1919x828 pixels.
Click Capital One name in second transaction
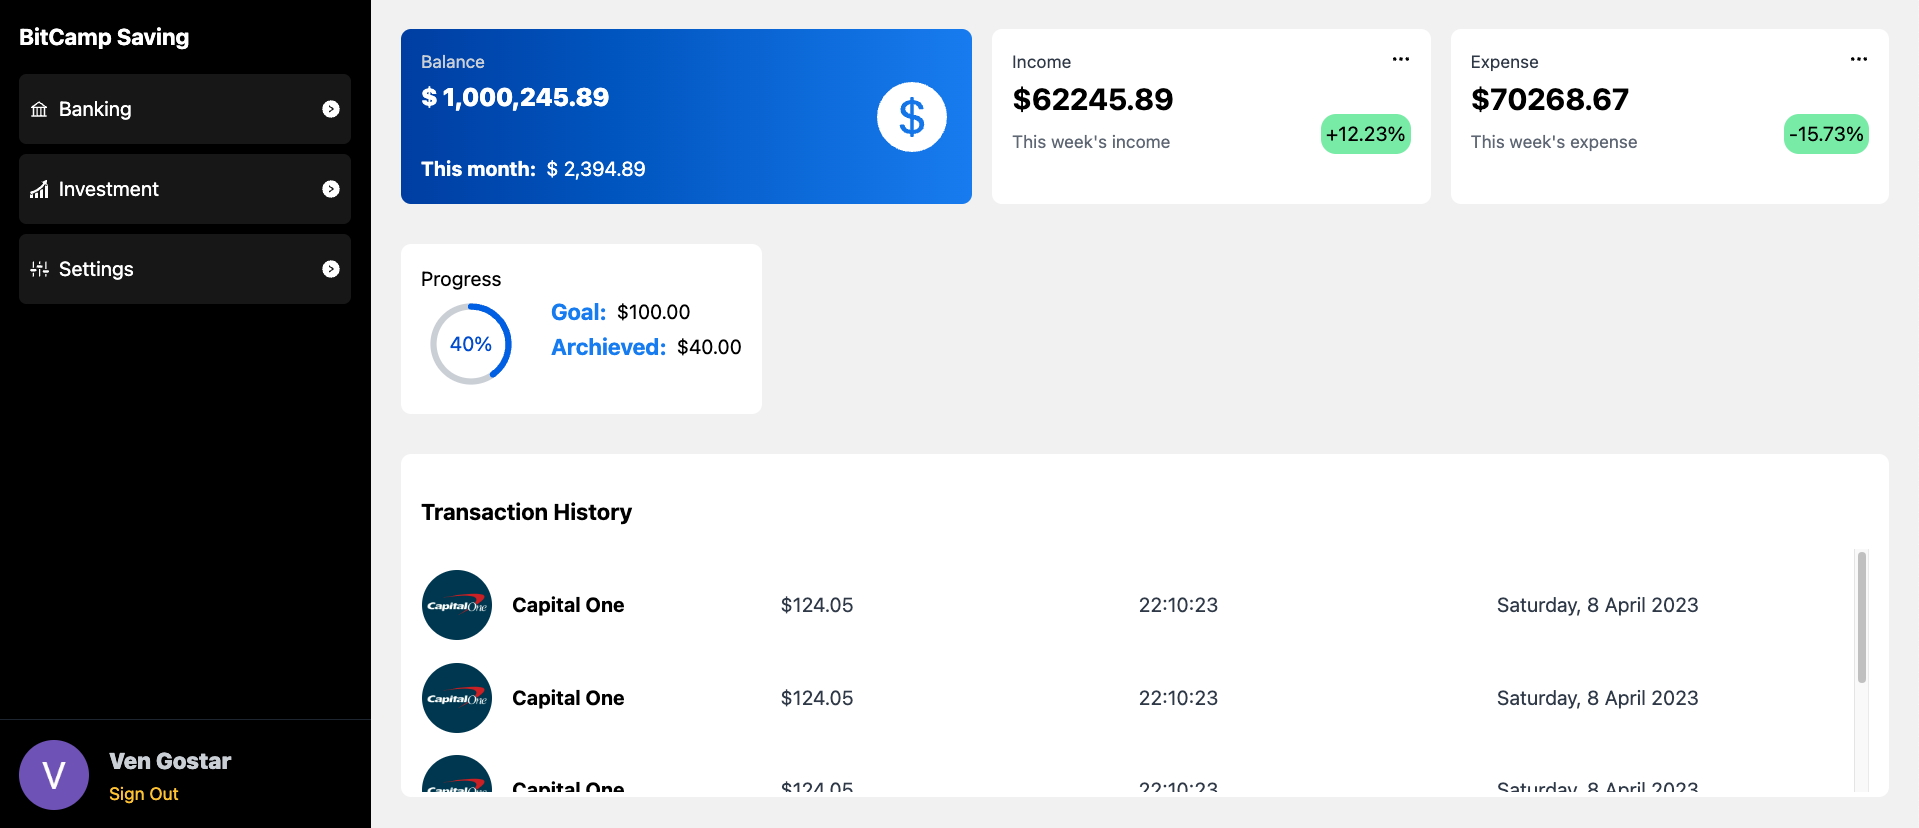point(568,698)
